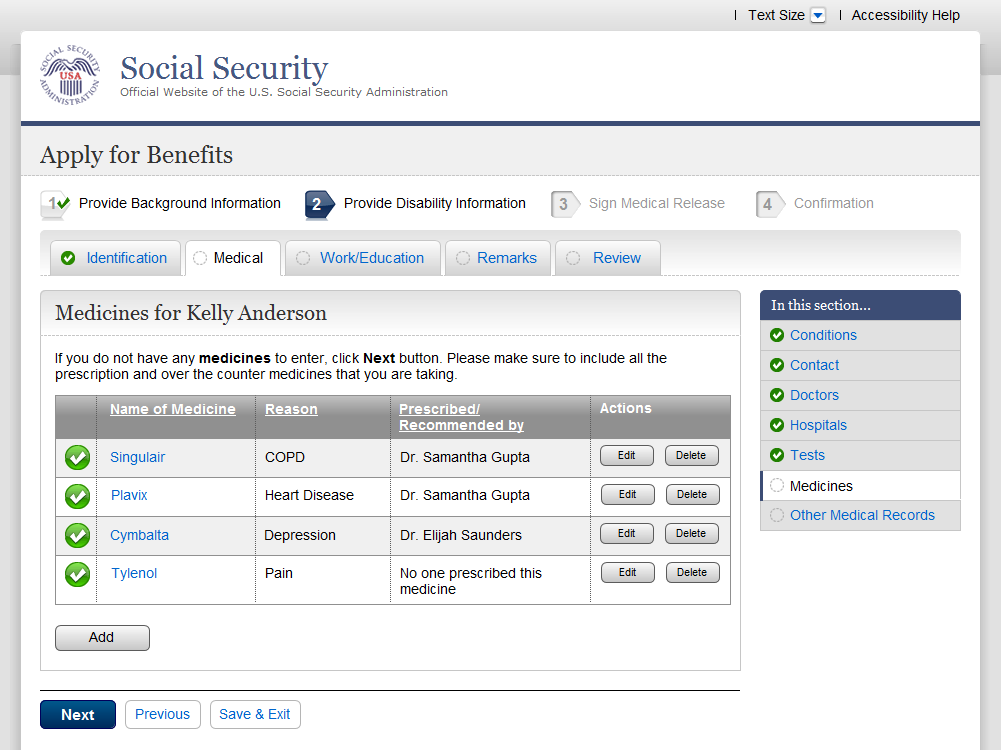This screenshot has height=750, width=1001.
Task: Click the green check icon on Identification tab
Action: tap(68, 258)
